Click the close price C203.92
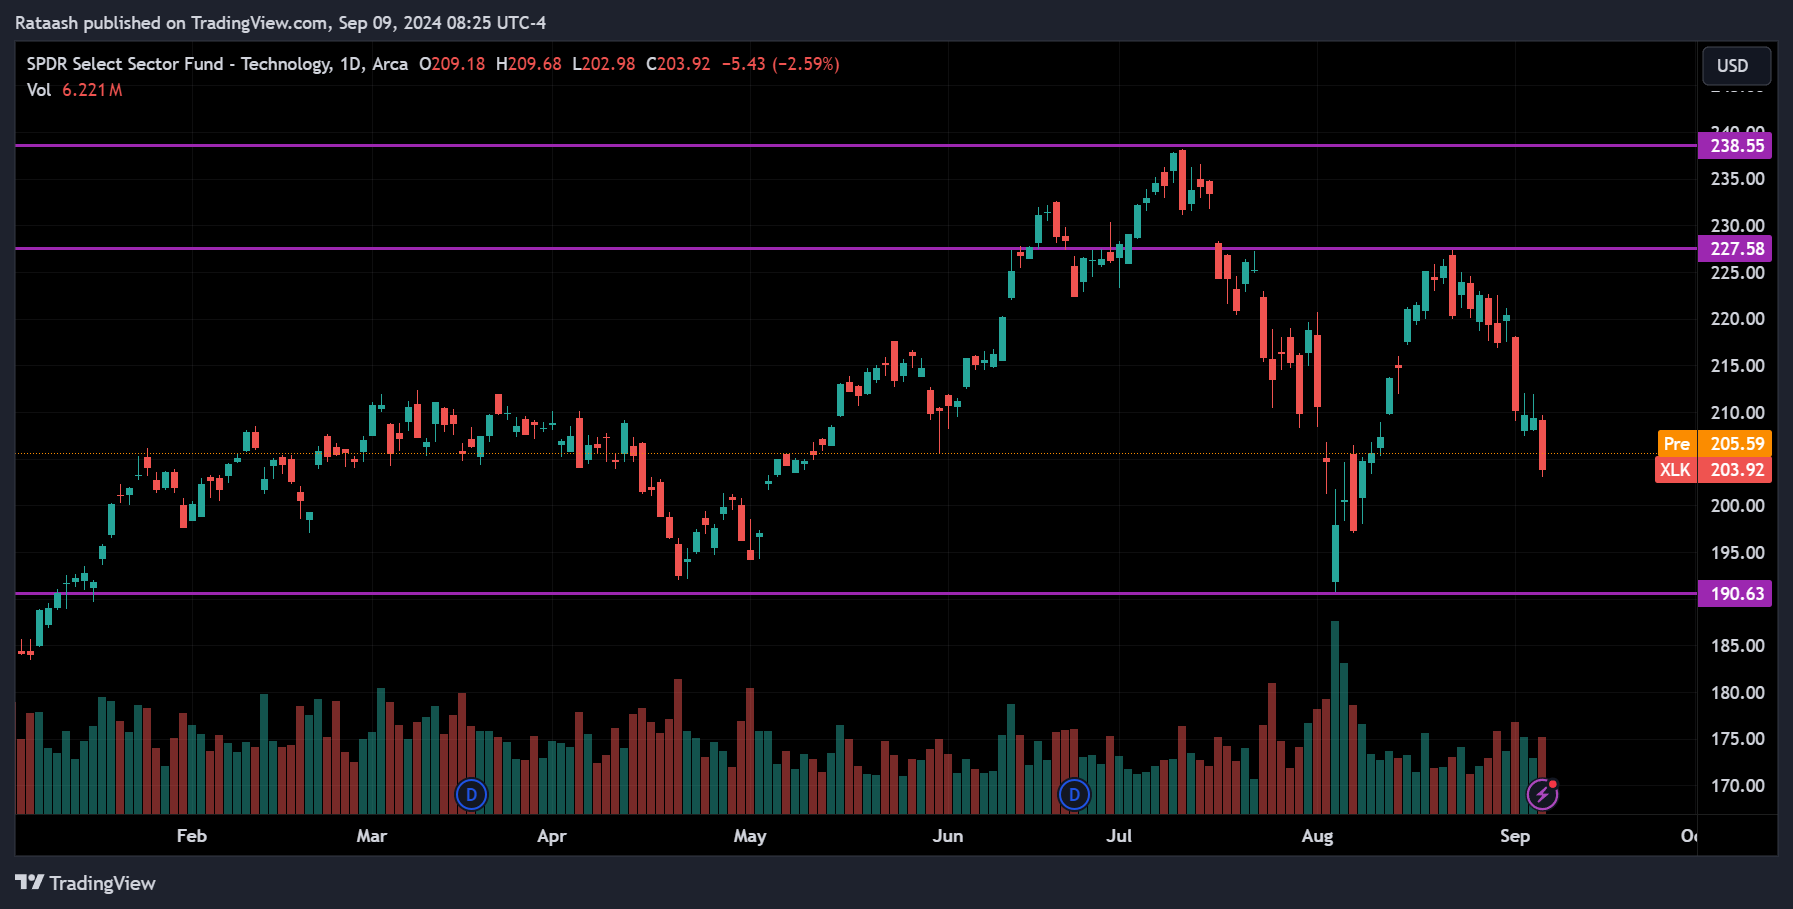Image resolution: width=1793 pixels, height=909 pixels. point(678,64)
